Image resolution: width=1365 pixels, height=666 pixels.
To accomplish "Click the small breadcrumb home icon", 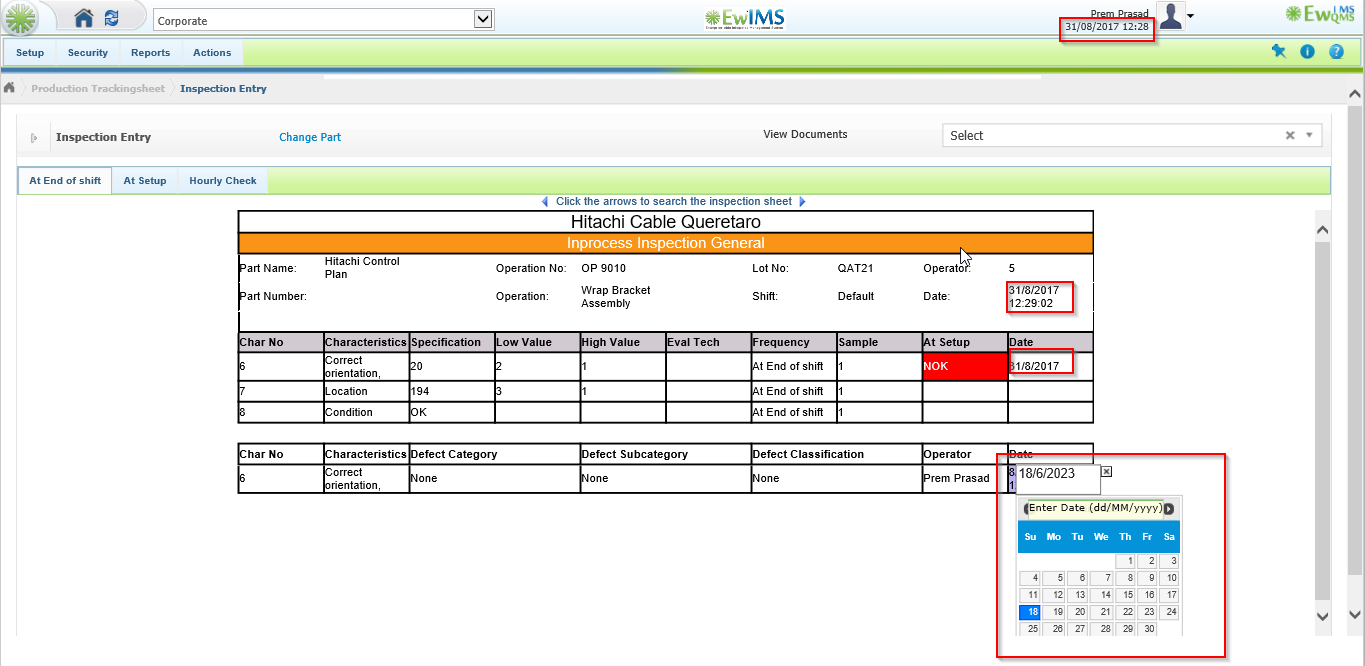I will [9, 88].
